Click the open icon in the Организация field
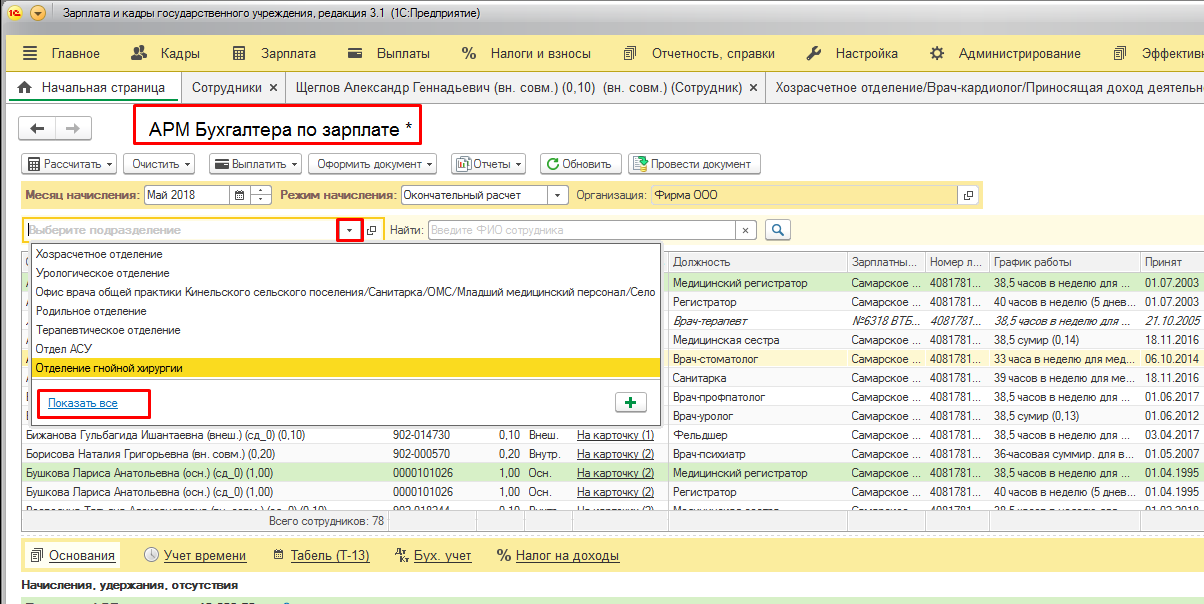The width and height of the screenshot is (1204, 604). (967, 196)
